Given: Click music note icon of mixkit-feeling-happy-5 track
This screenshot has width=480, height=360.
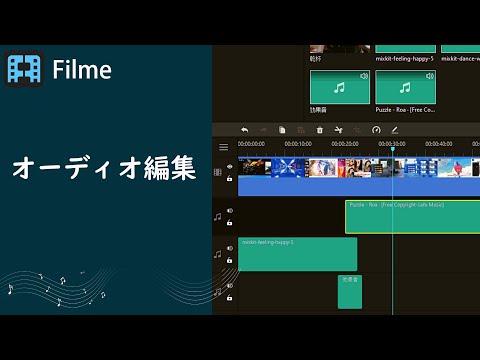Looking at the screenshot, I should coord(217,254).
